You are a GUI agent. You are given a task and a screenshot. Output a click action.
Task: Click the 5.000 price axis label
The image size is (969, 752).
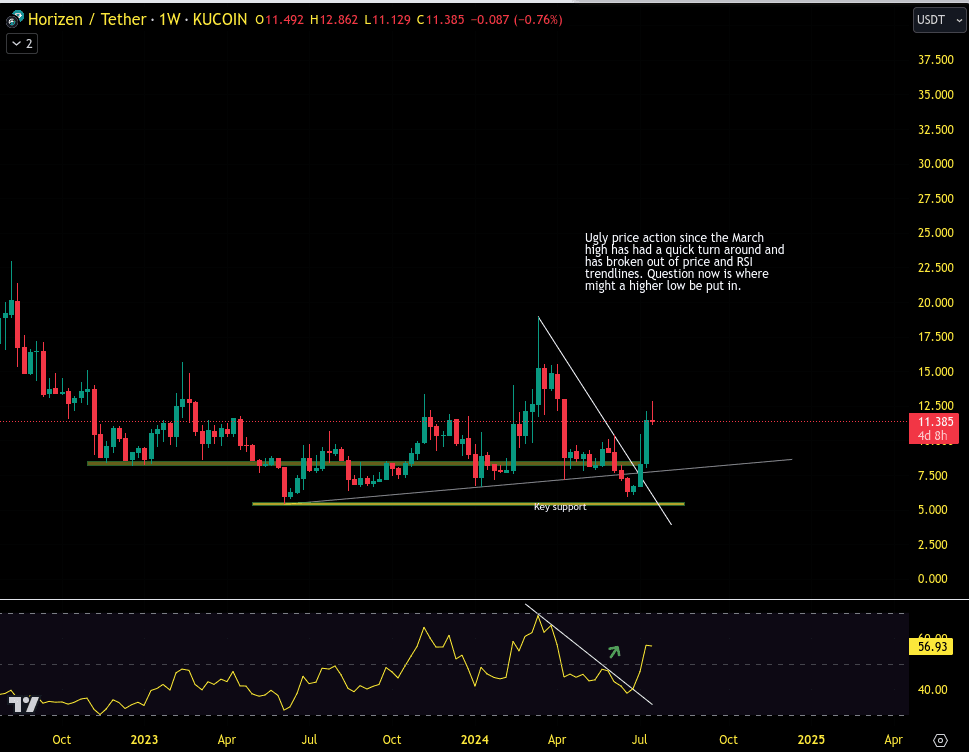tap(933, 510)
